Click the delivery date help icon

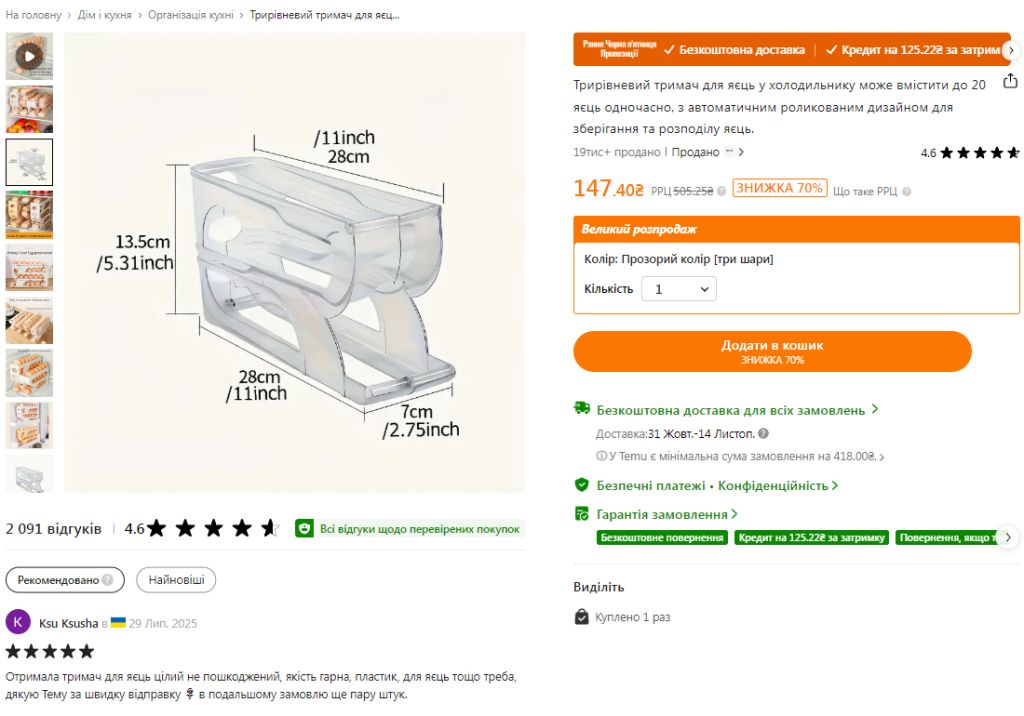pos(763,433)
